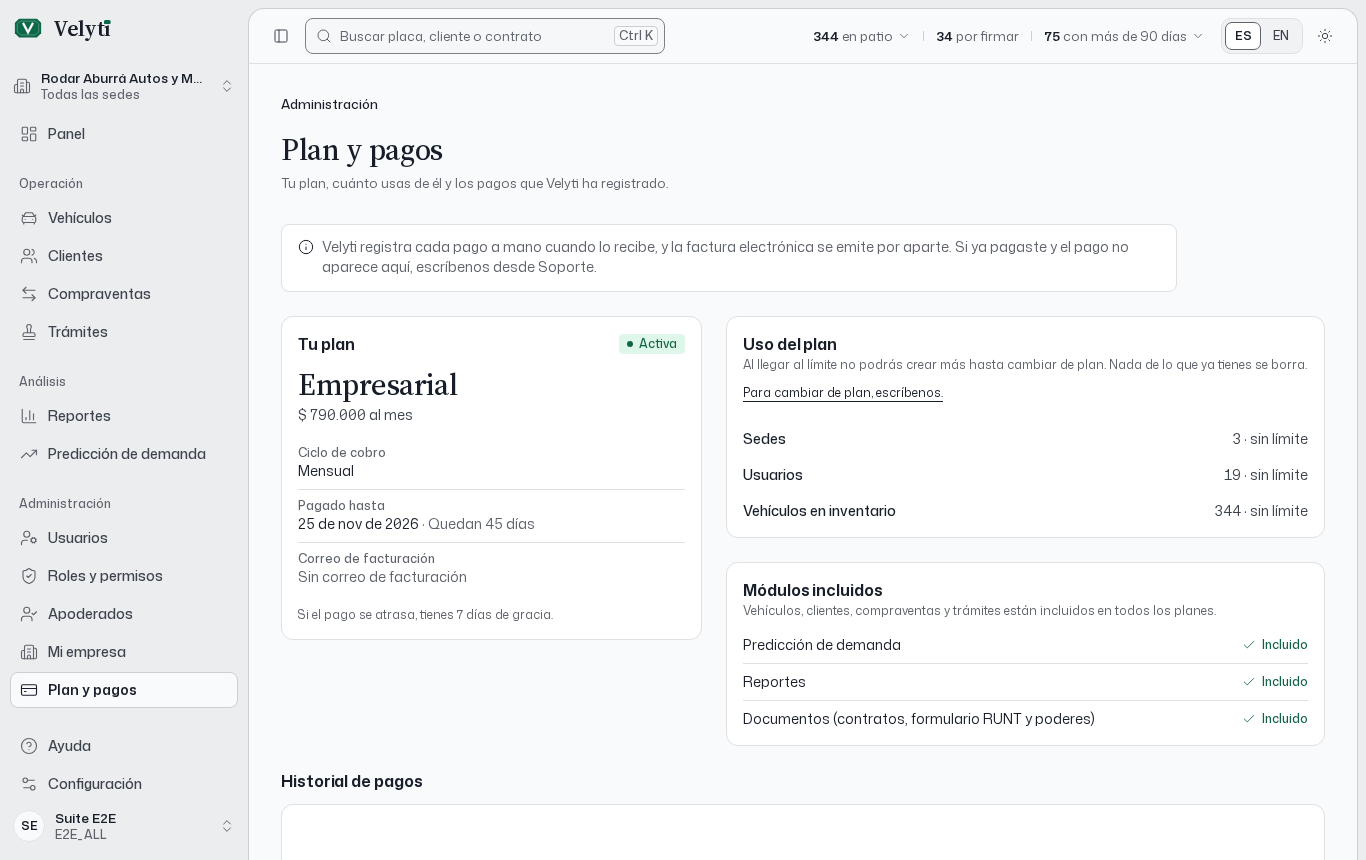This screenshot has width=1366, height=860.
Task: Open Mi empresa page
Action: 124,652
